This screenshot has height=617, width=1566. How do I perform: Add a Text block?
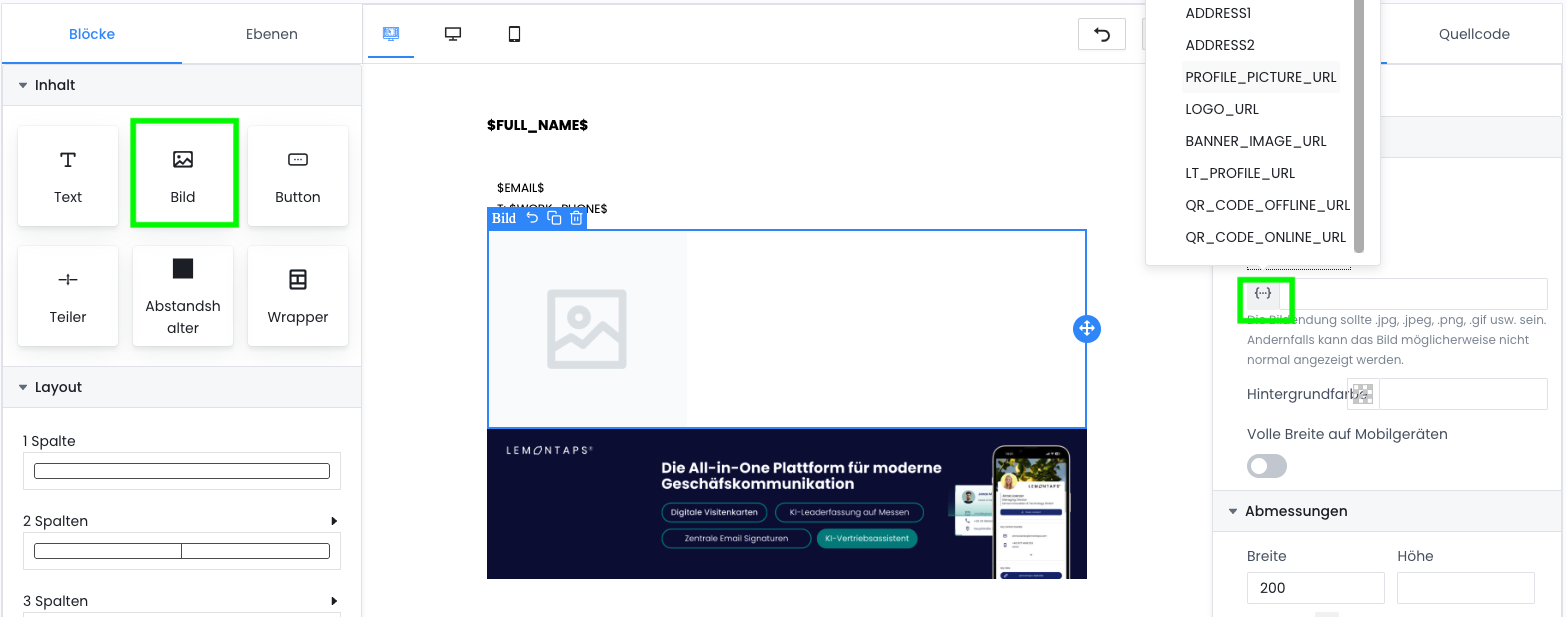tap(68, 176)
